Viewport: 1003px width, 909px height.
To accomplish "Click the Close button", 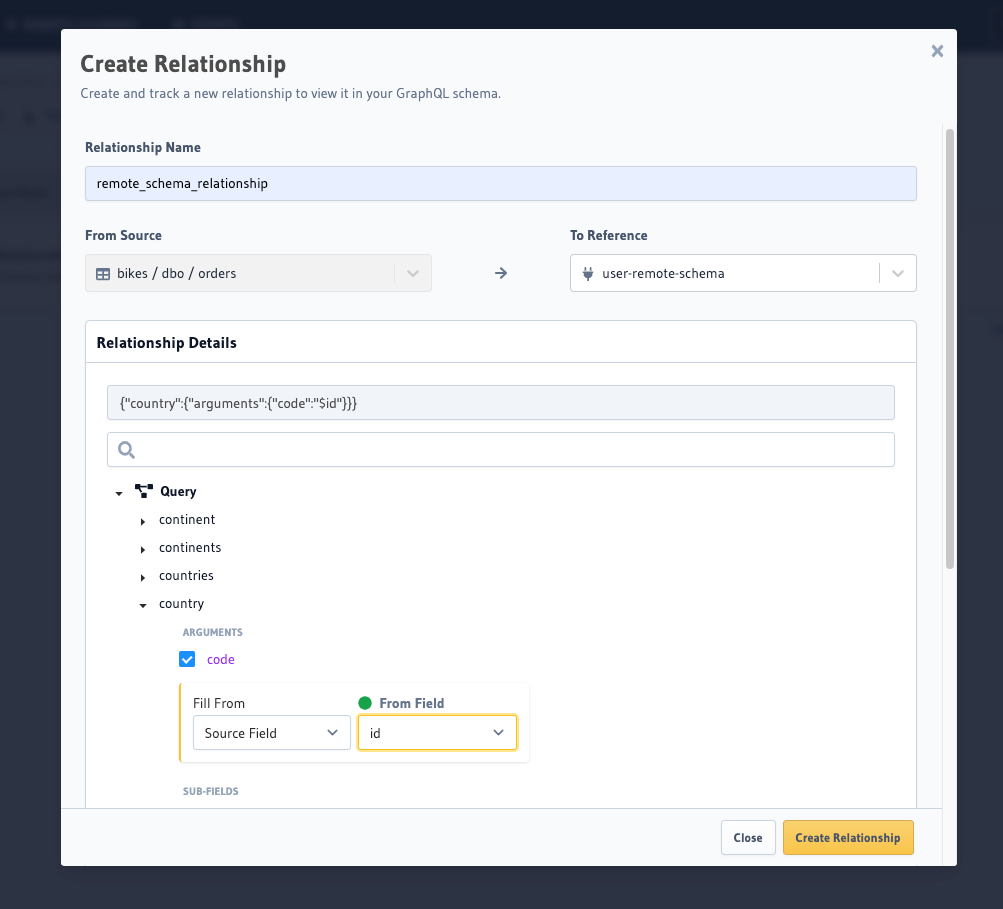I will coord(748,837).
